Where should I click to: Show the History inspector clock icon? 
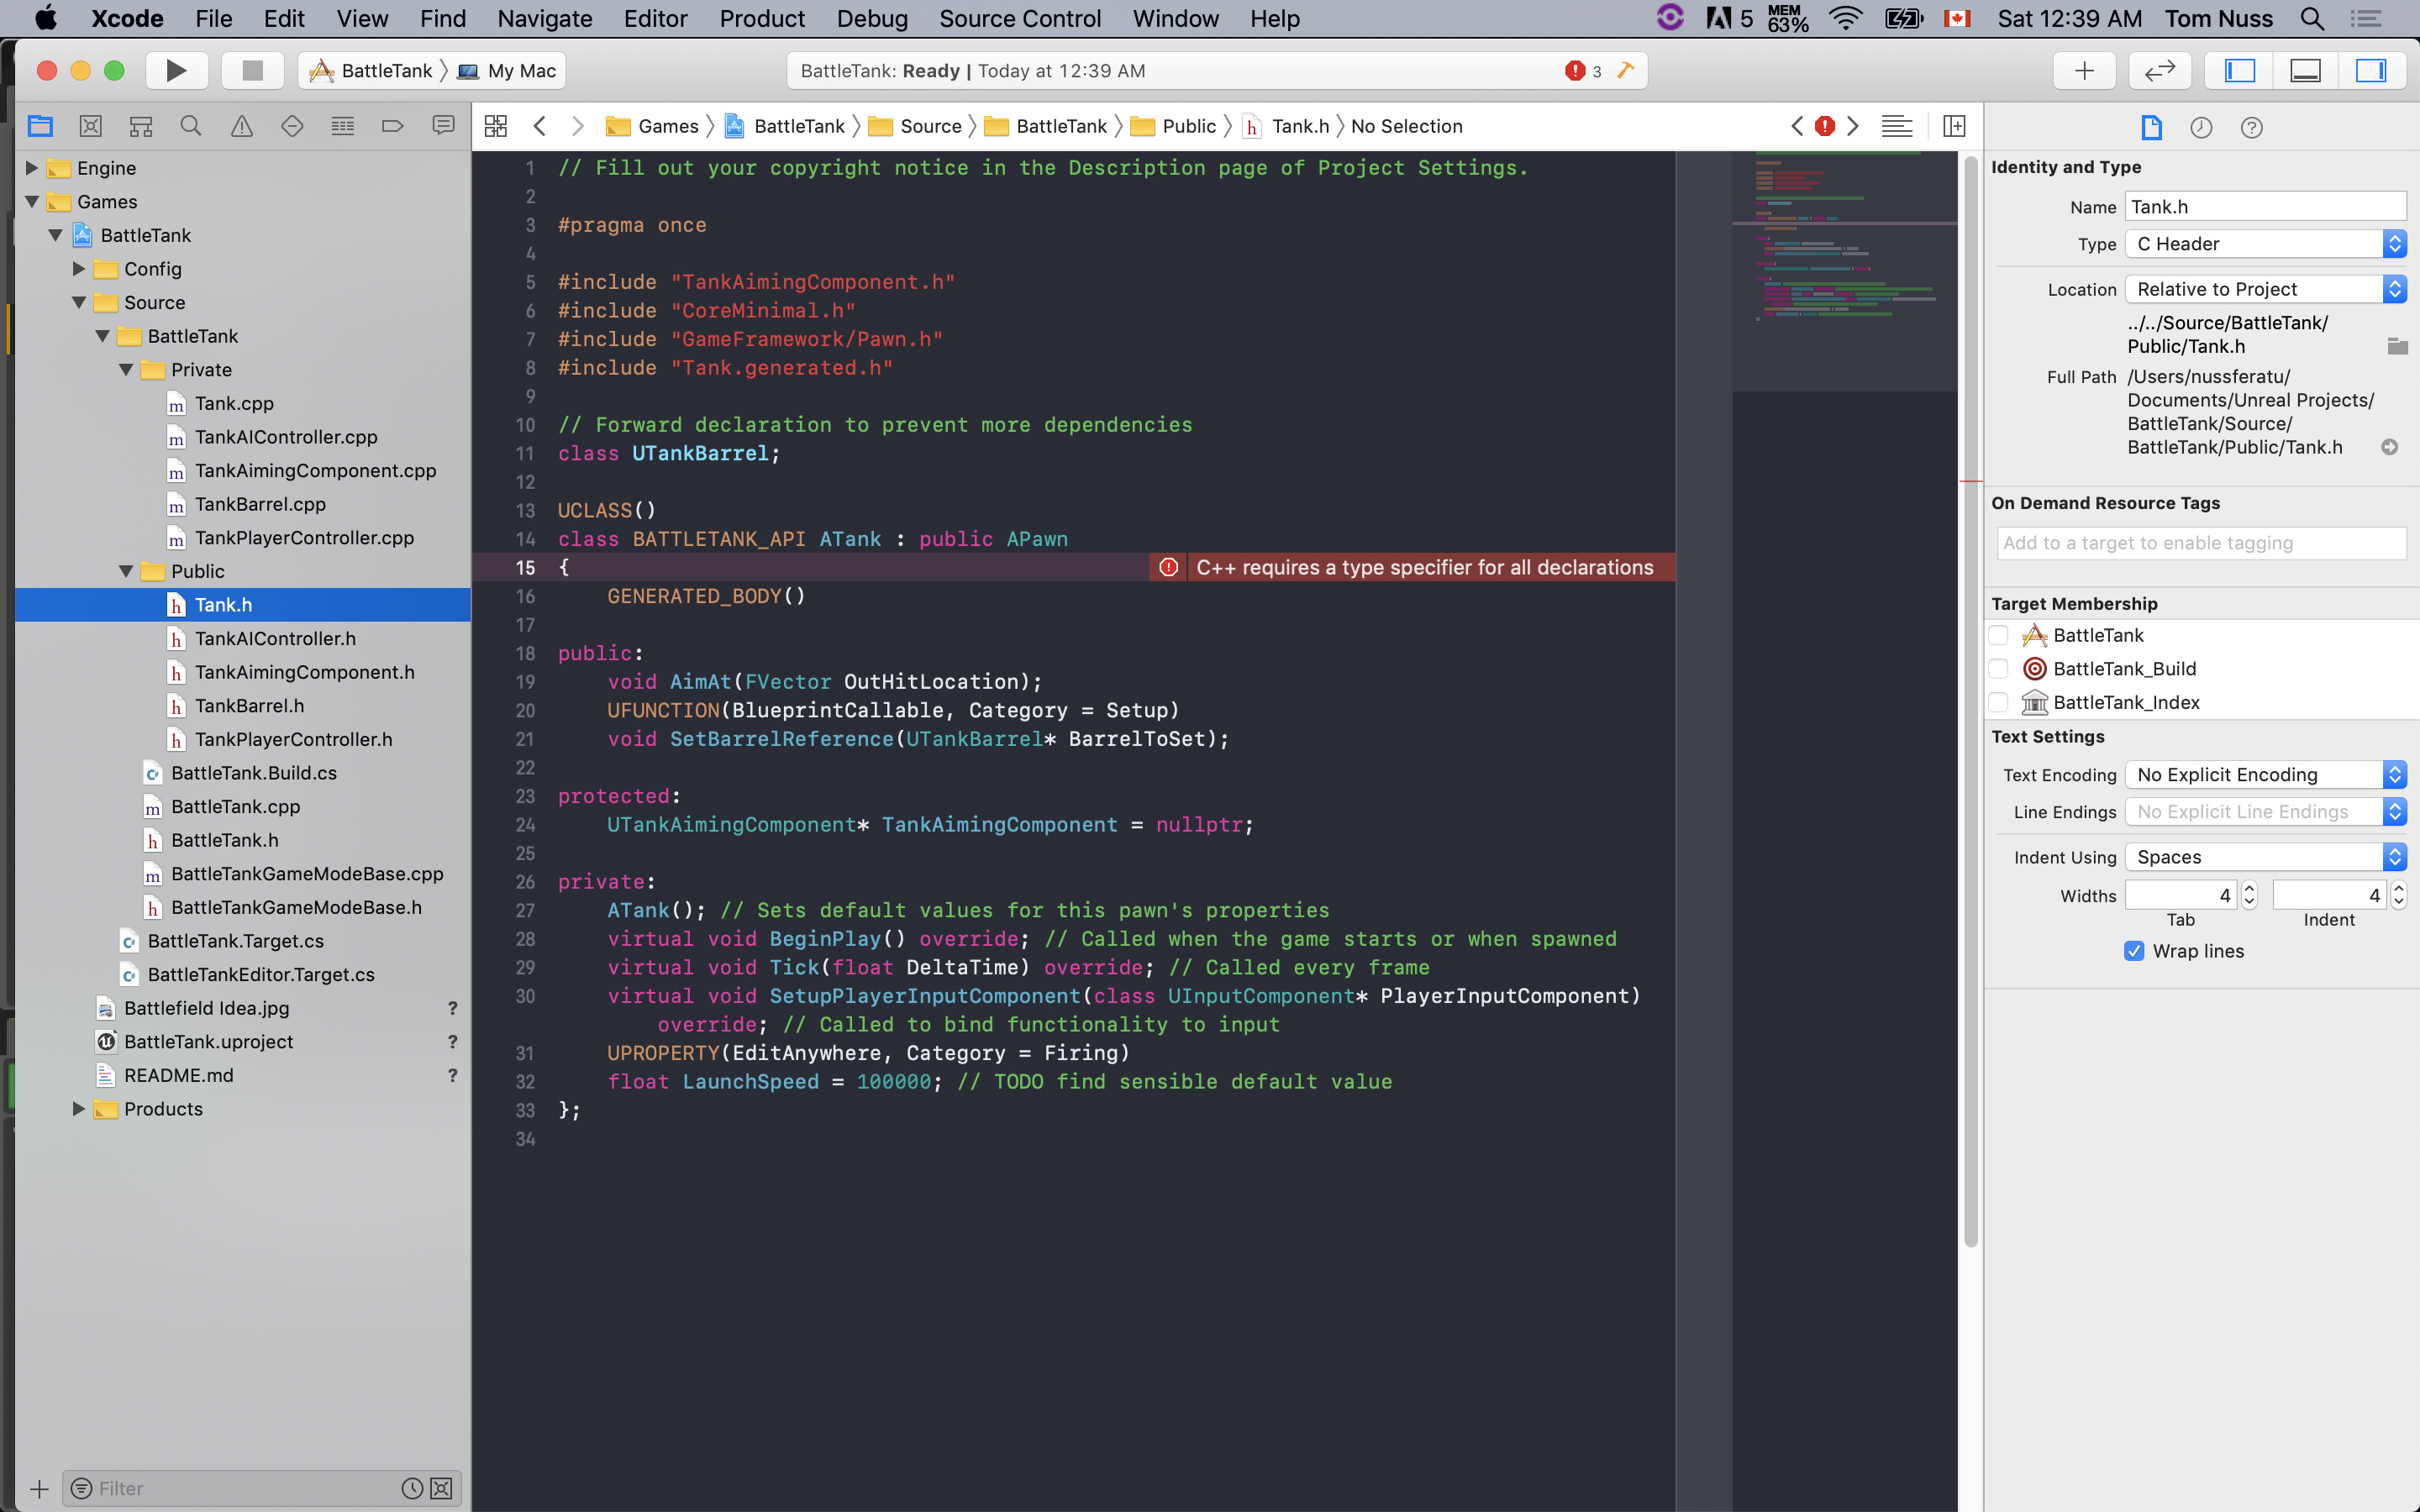2200,127
